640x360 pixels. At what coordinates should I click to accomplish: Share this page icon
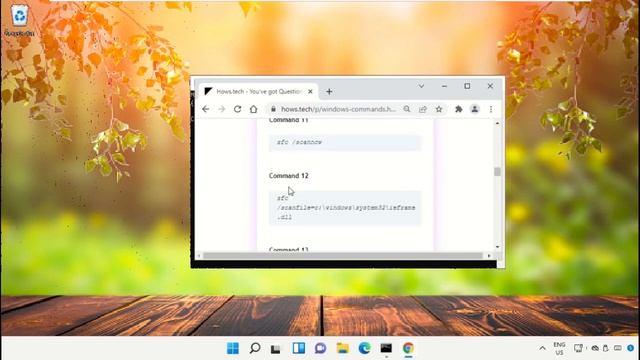pos(423,109)
